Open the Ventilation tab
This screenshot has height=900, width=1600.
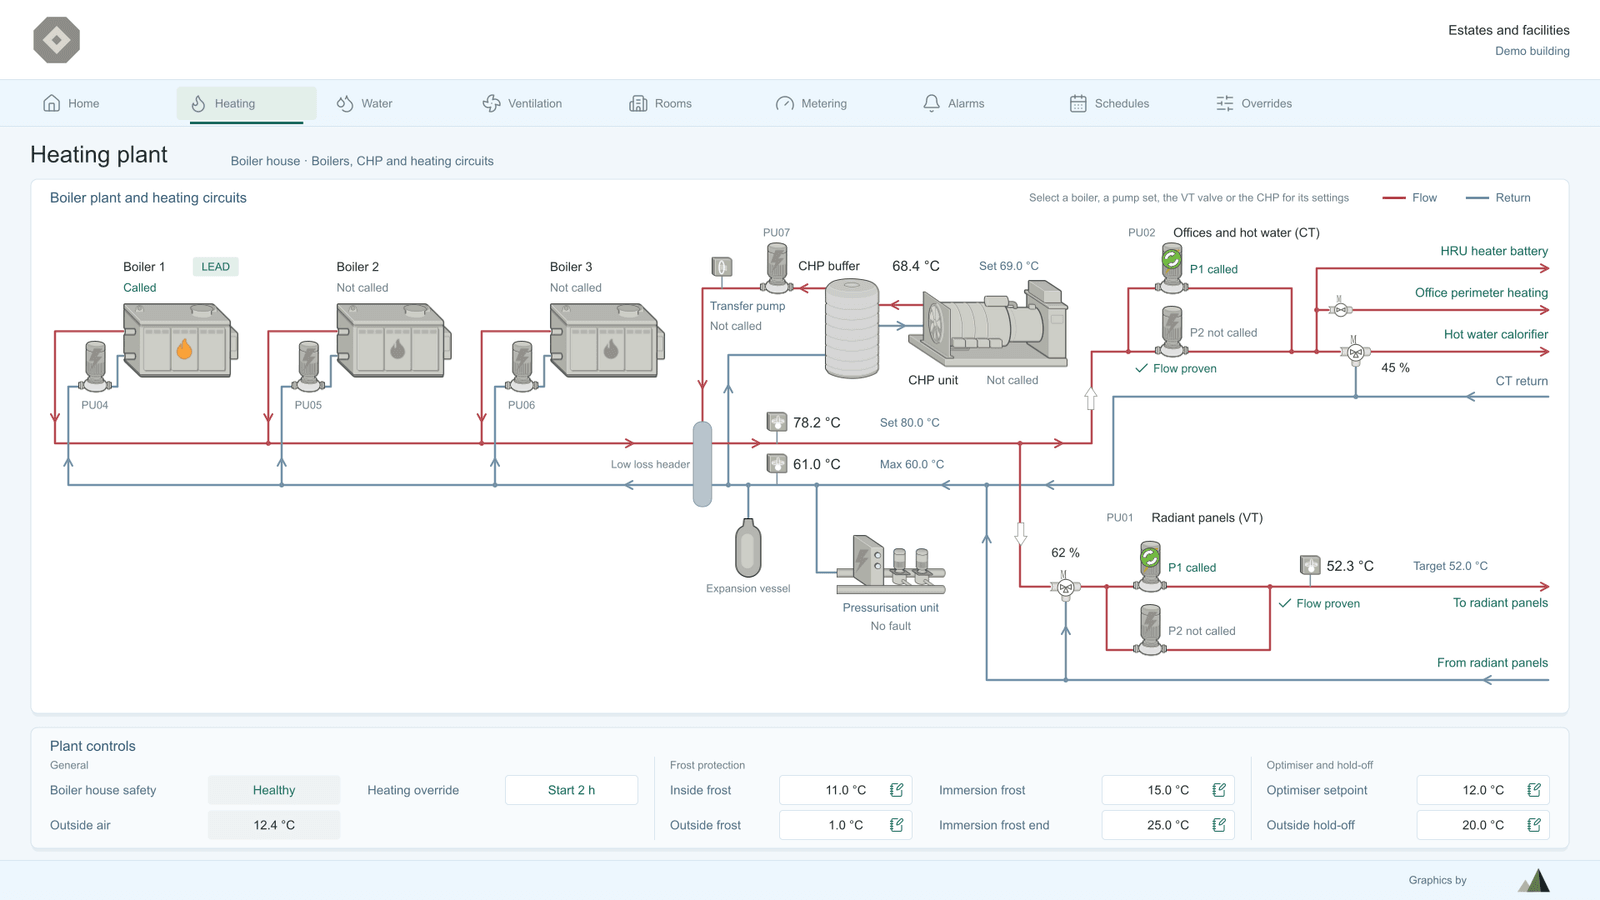[x=522, y=103]
